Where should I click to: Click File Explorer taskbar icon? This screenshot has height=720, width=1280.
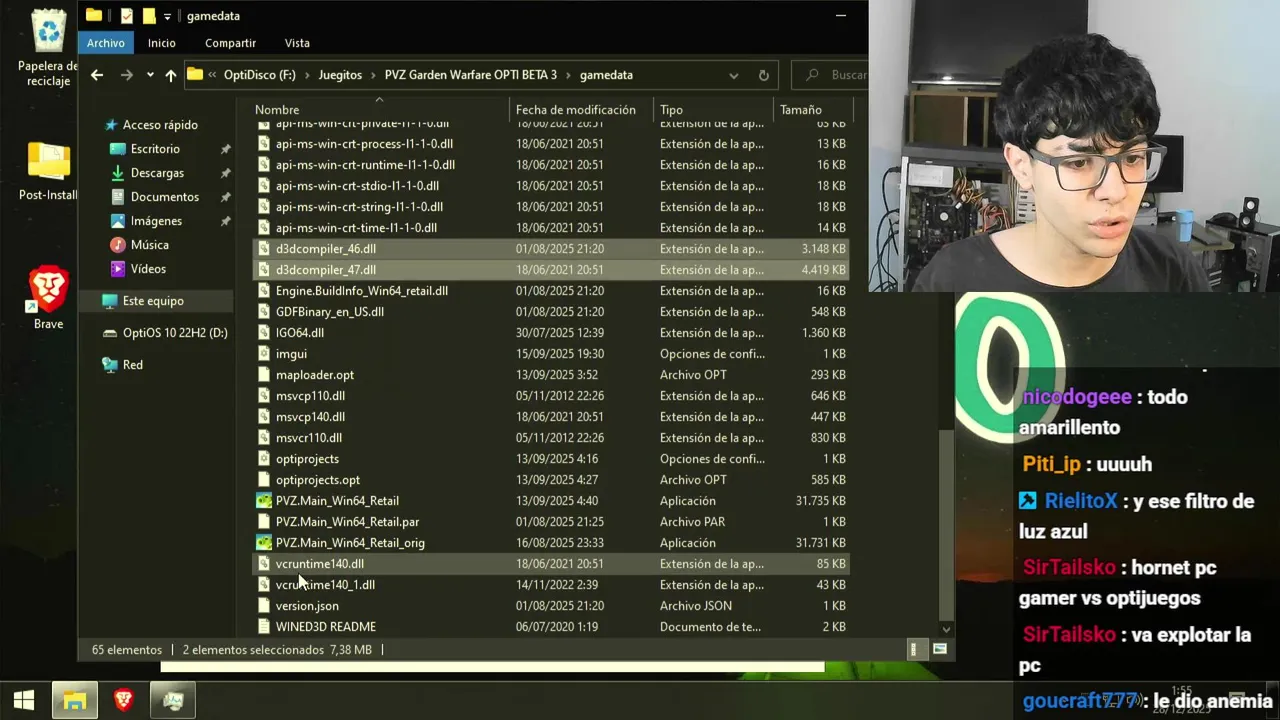click(74, 700)
